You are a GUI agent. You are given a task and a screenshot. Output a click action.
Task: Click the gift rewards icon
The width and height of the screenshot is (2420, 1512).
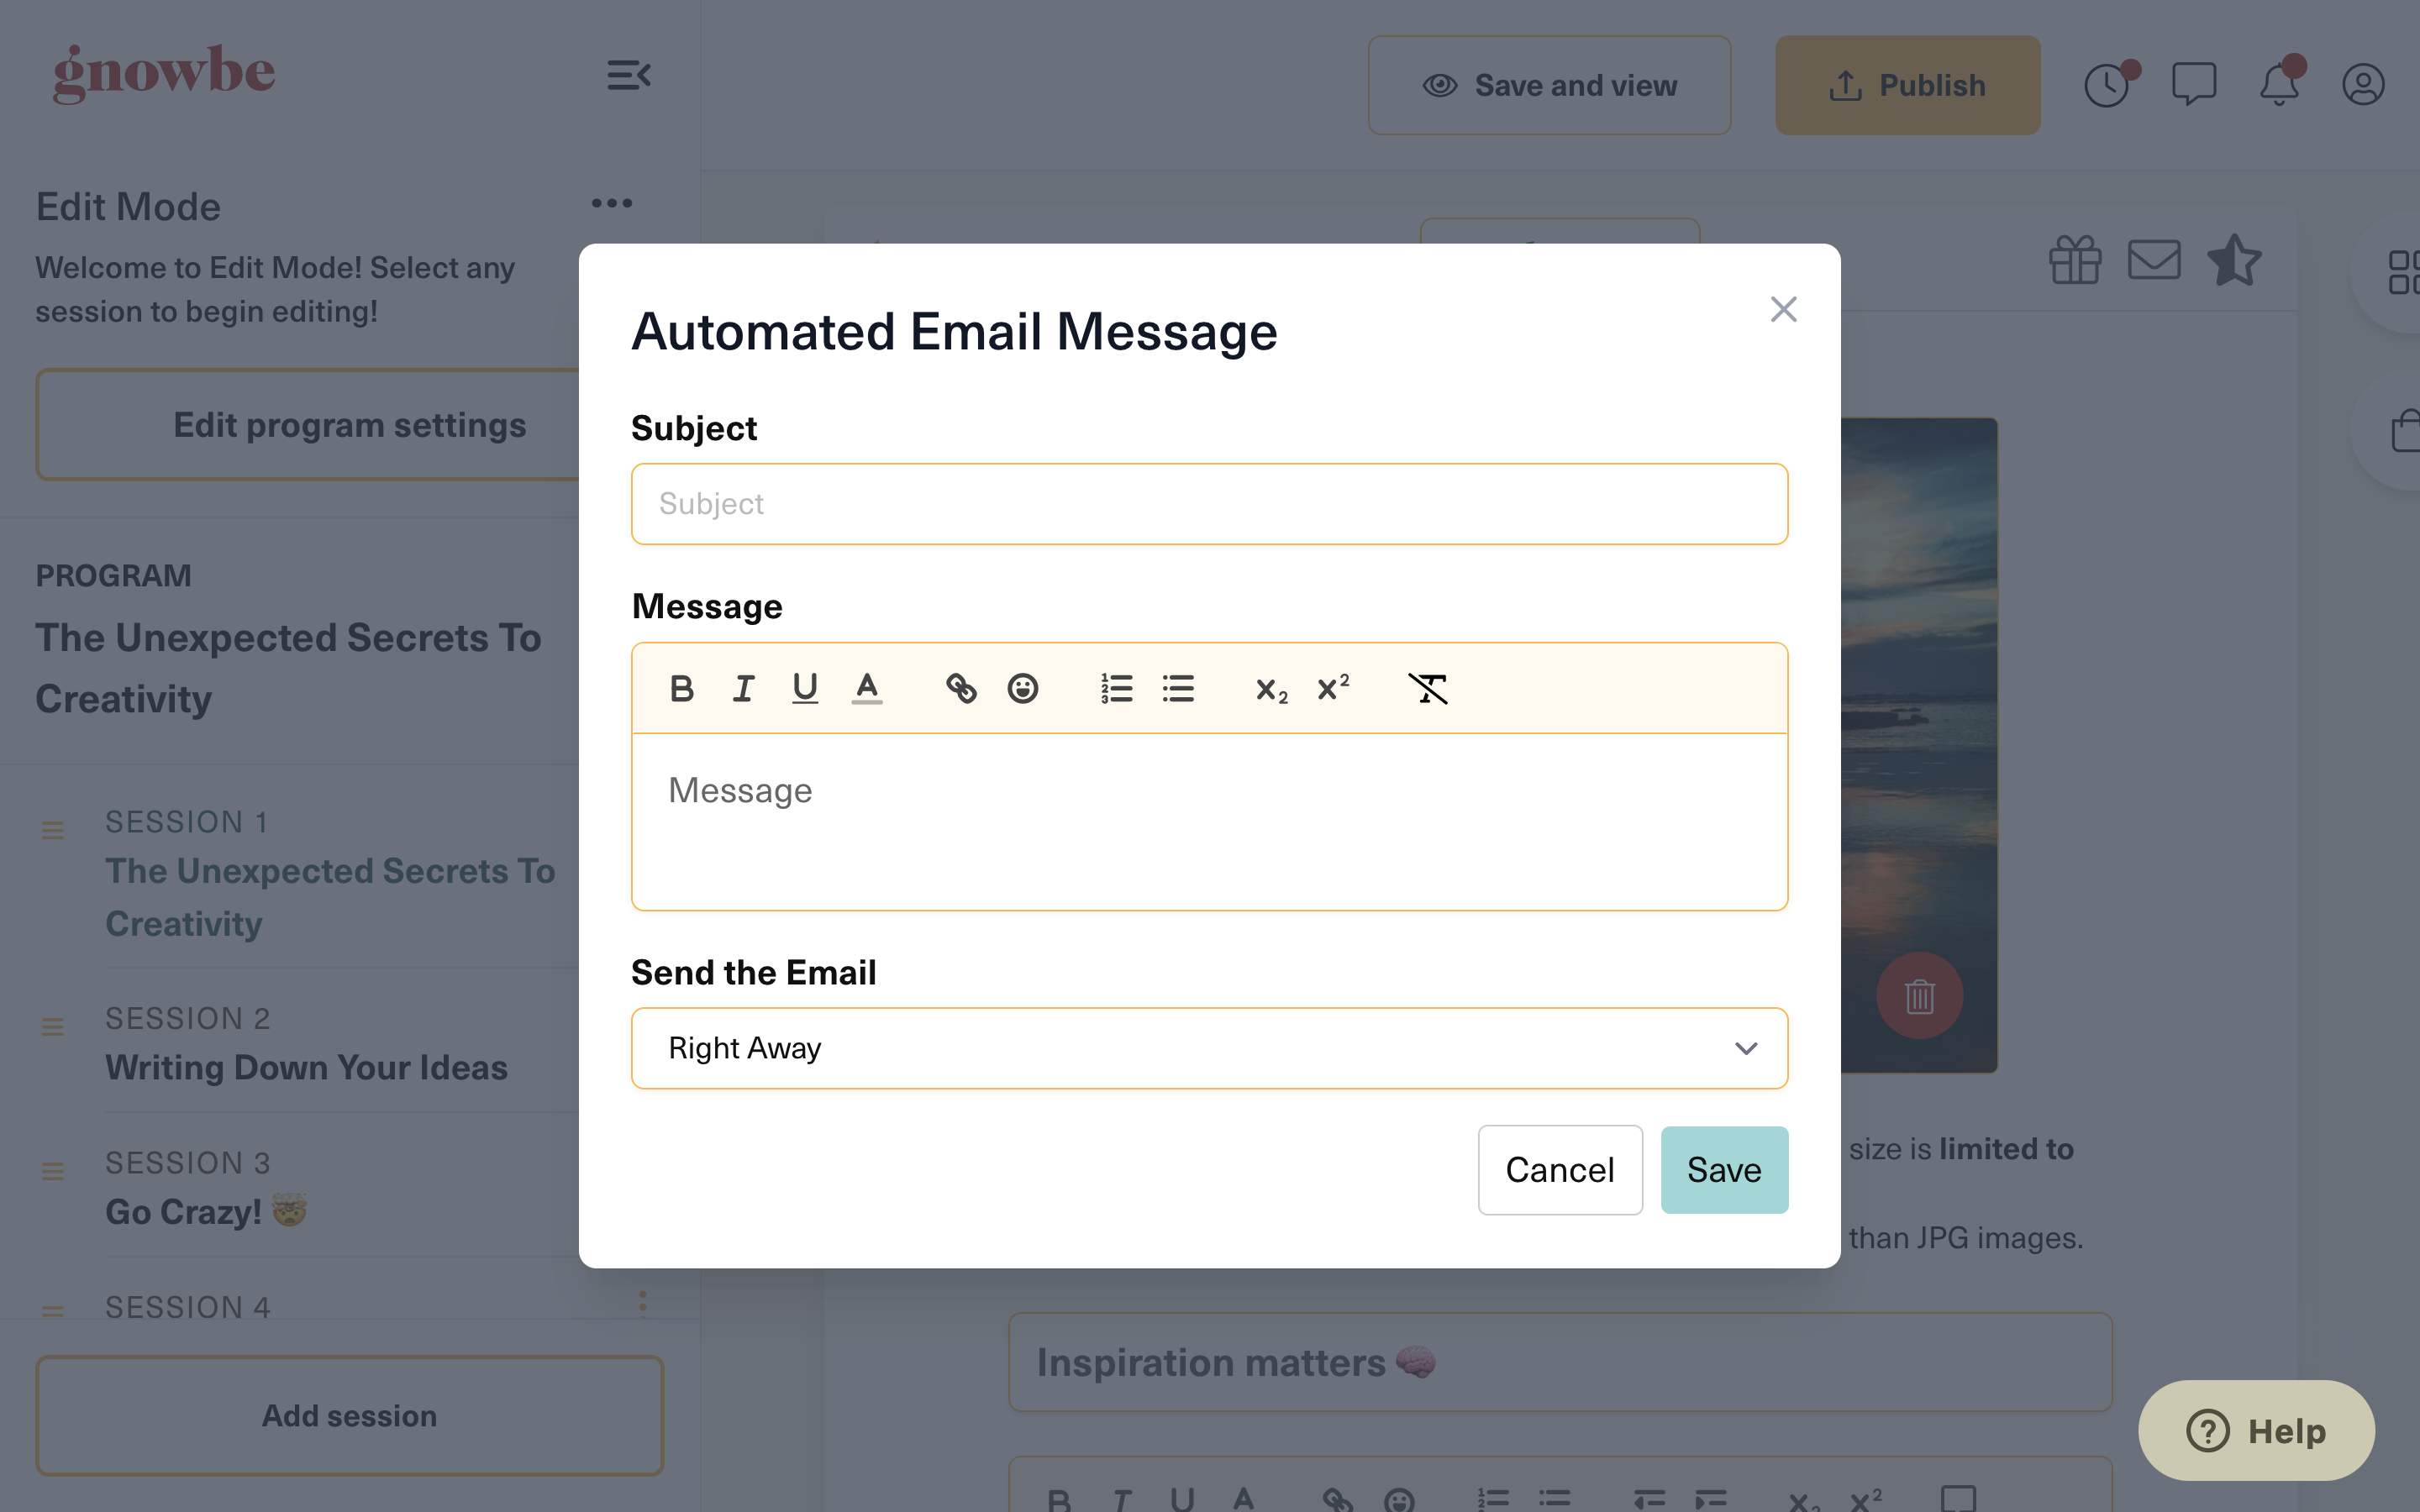pos(2075,260)
